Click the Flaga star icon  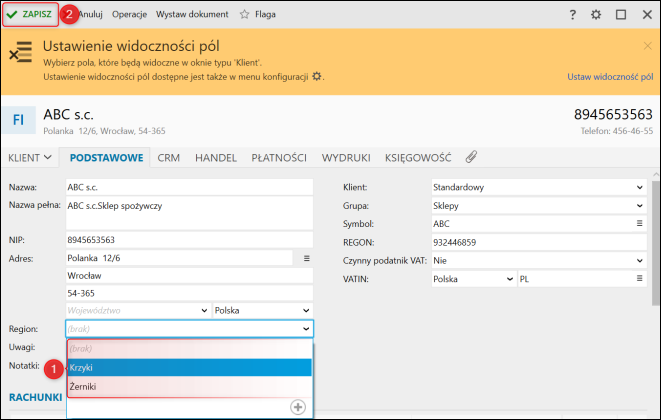(245, 15)
